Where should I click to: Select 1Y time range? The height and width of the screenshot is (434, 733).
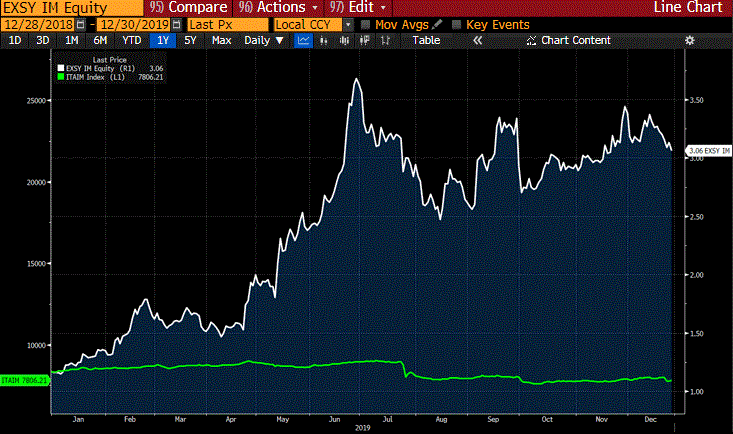coord(163,41)
